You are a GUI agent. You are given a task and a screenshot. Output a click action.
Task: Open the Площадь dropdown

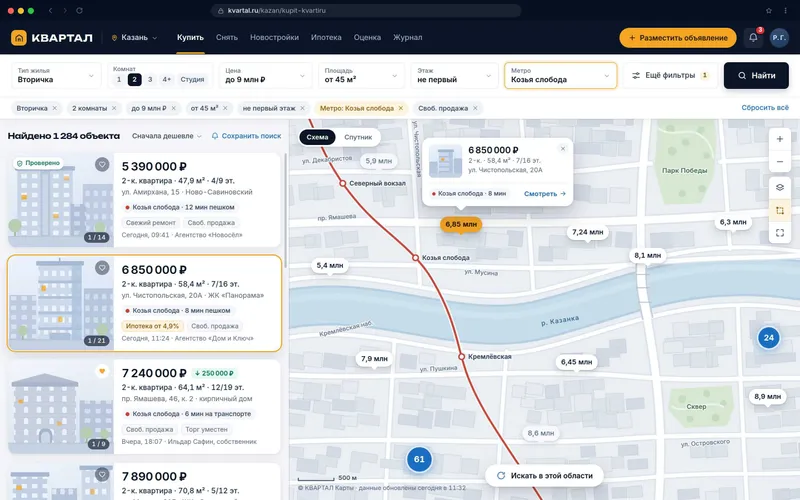click(x=361, y=76)
